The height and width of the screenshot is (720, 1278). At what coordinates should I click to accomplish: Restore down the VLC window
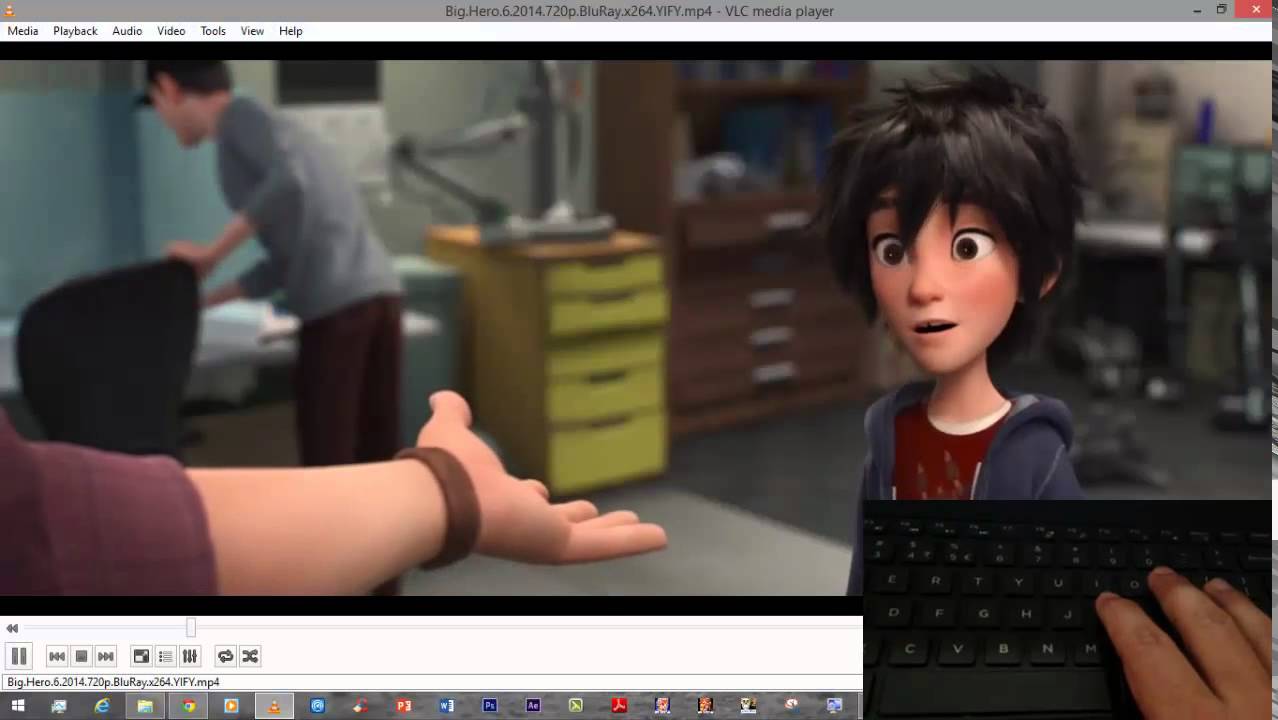pos(1221,9)
